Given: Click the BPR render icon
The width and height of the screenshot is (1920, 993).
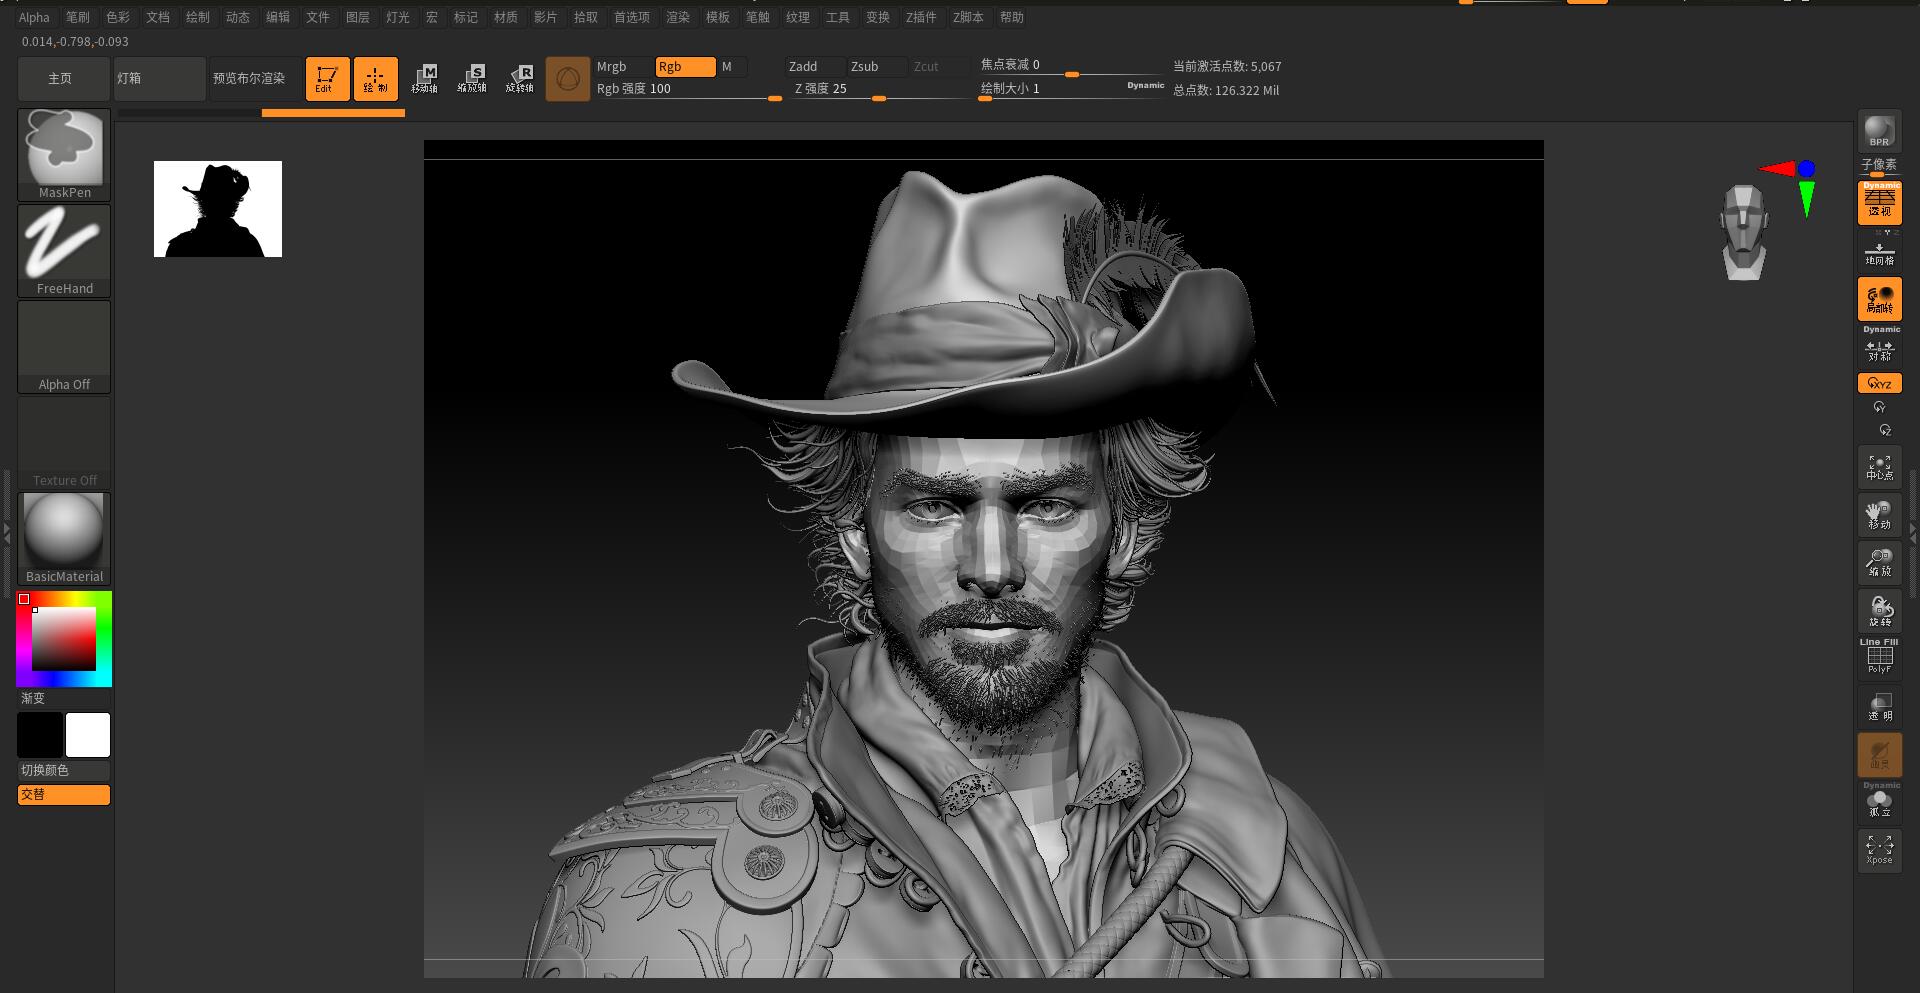Looking at the screenshot, I should click(x=1879, y=131).
